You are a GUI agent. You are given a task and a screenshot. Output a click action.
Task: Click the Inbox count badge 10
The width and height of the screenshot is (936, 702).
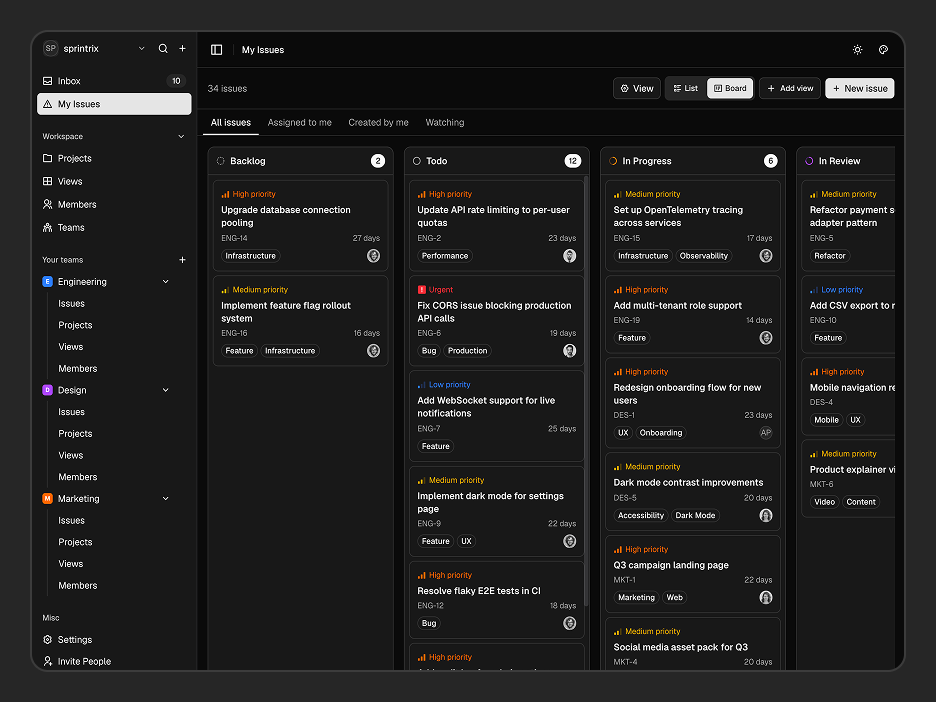coord(176,81)
